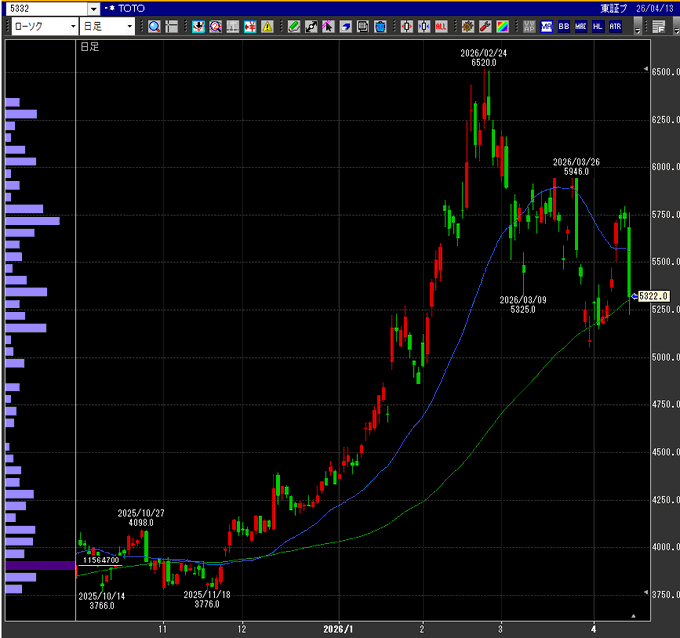Click the current price label 5322.0
The image size is (680, 638).
(654, 296)
